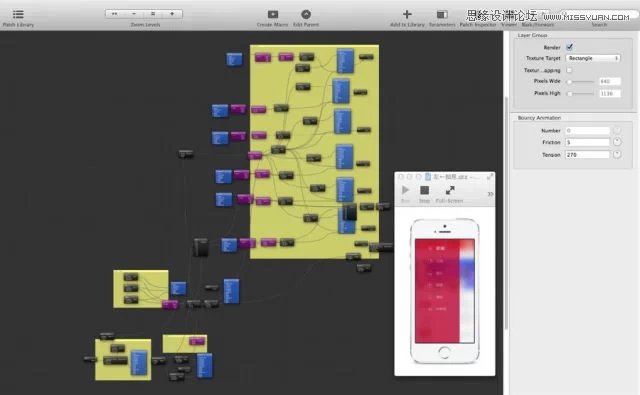Viewport: 640px width, 395px height.
Task: Click the zoom out minus button
Action: pyautogui.click(x=134, y=14)
